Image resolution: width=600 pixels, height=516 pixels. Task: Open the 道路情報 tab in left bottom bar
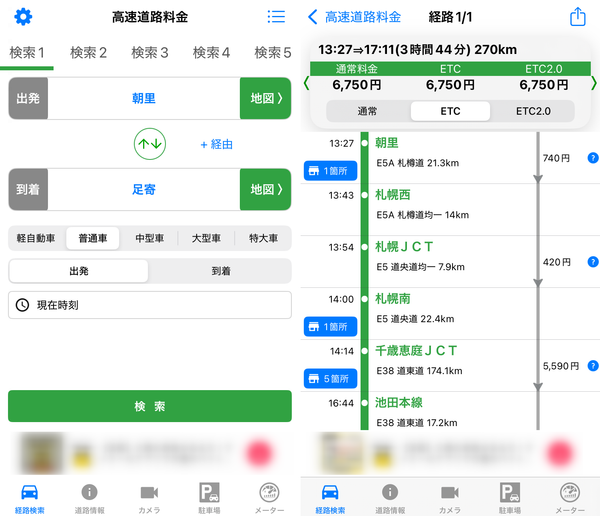[x=89, y=498]
